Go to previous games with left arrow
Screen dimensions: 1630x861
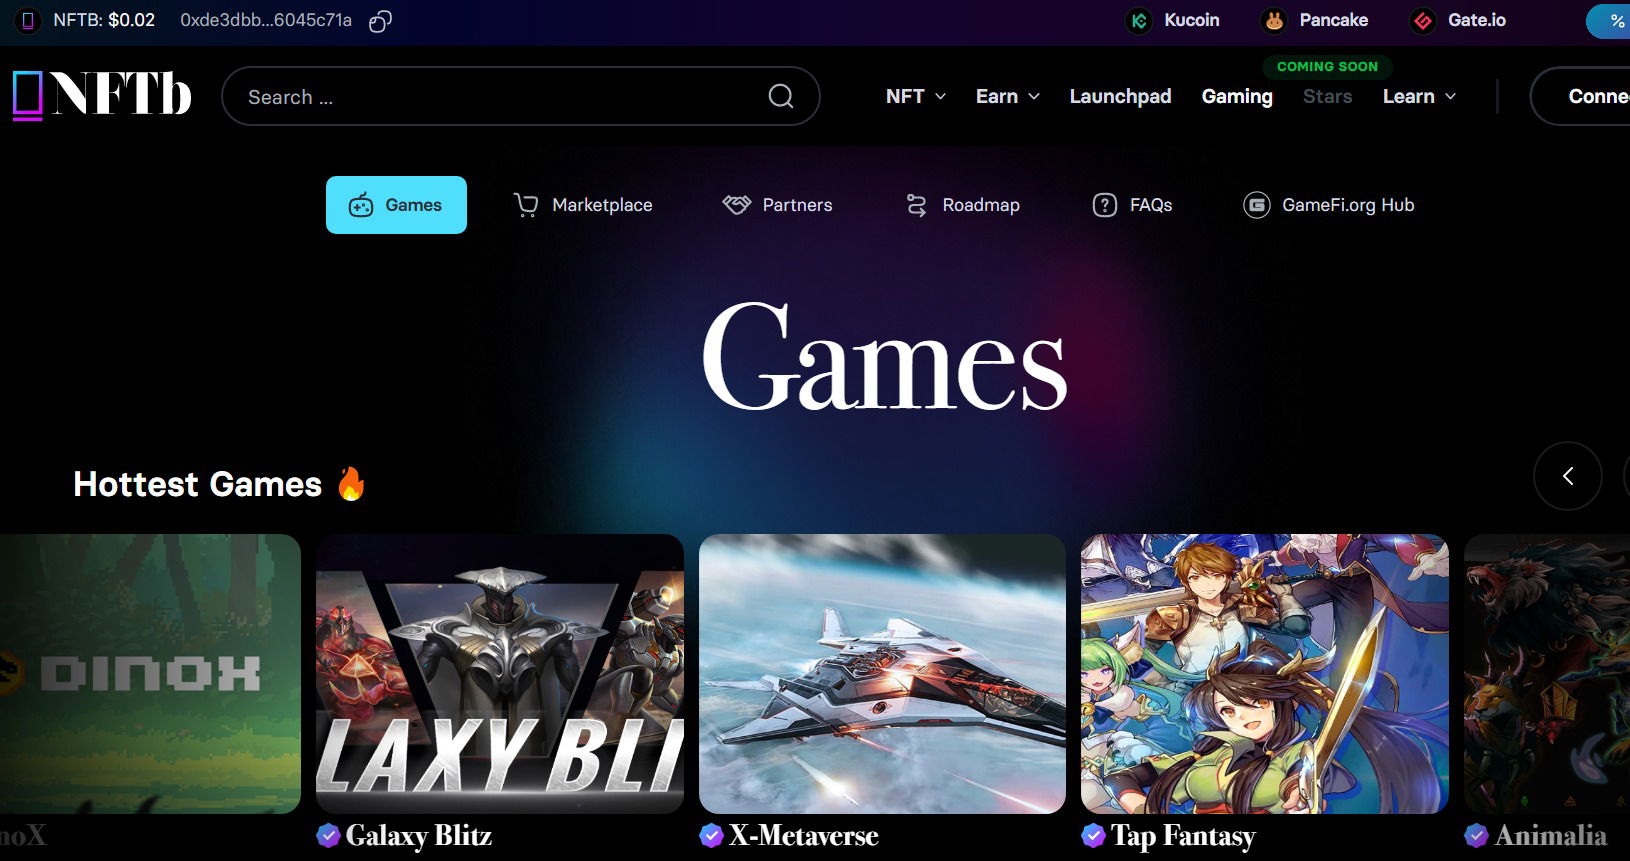[1568, 476]
